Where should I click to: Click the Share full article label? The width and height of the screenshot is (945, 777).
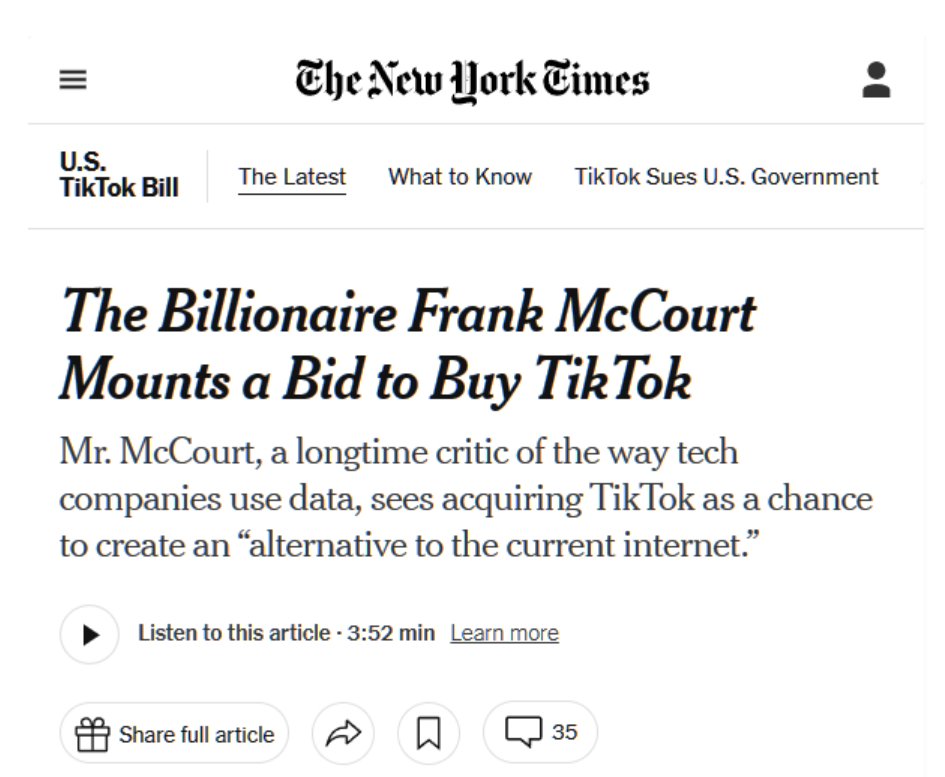[x=196, y=735]
